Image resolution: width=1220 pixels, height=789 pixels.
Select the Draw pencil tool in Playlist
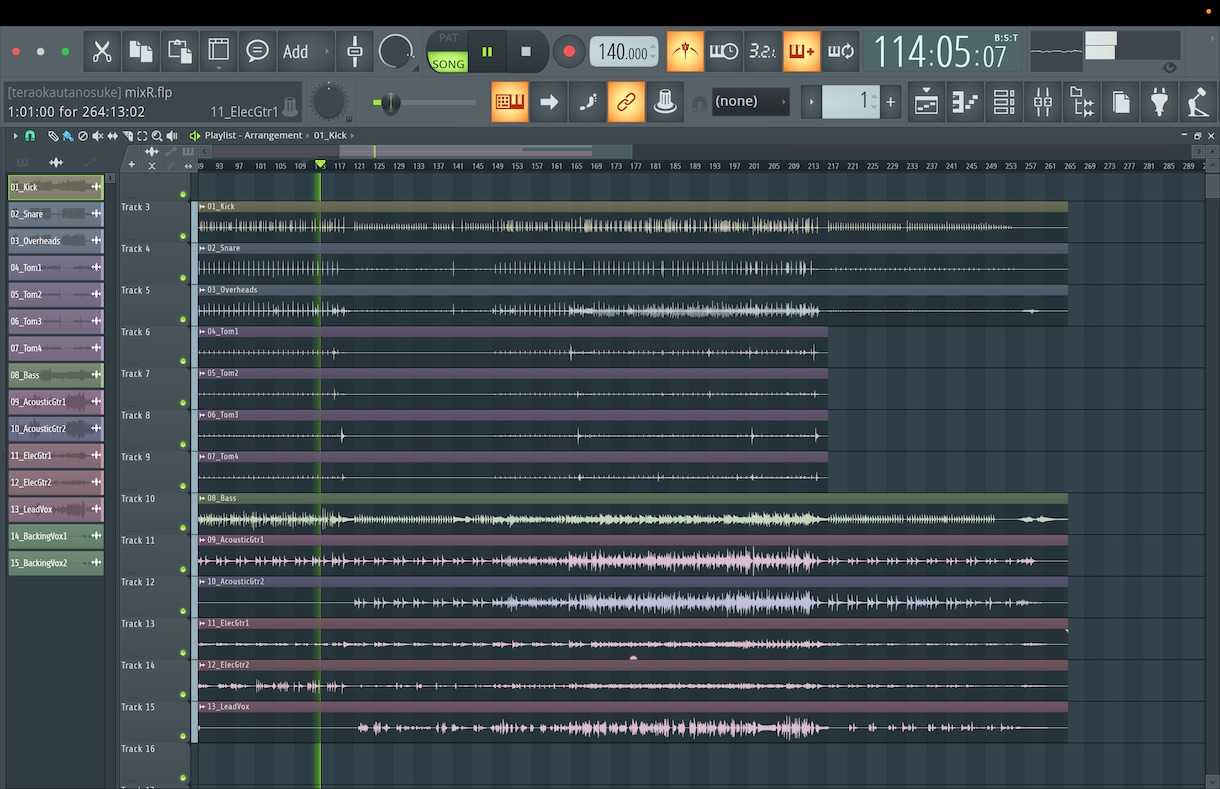[x=53, y=135]
